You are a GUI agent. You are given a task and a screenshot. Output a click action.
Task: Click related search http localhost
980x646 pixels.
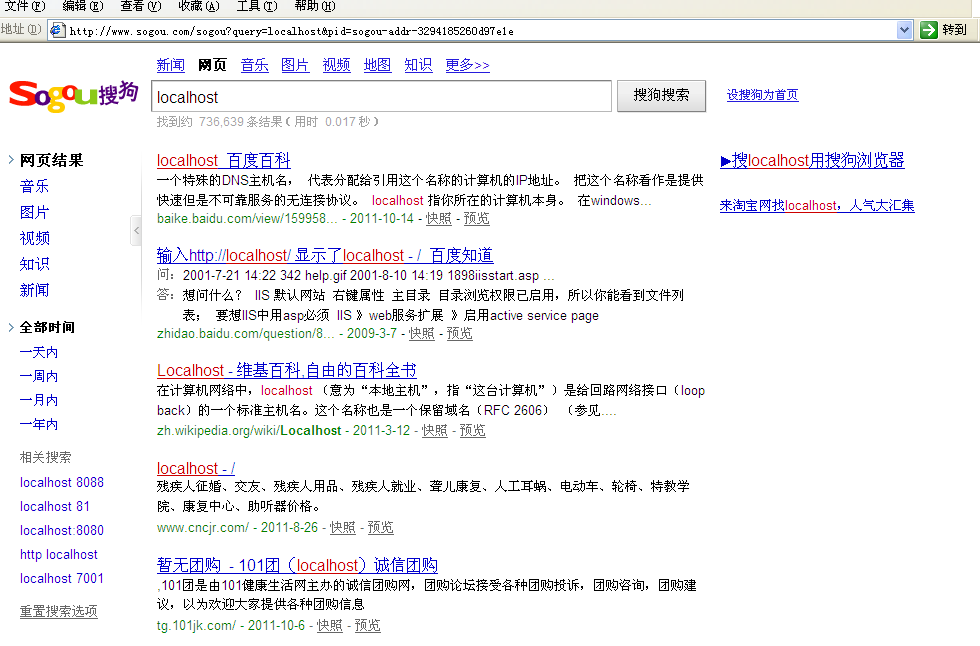point(59,554)
